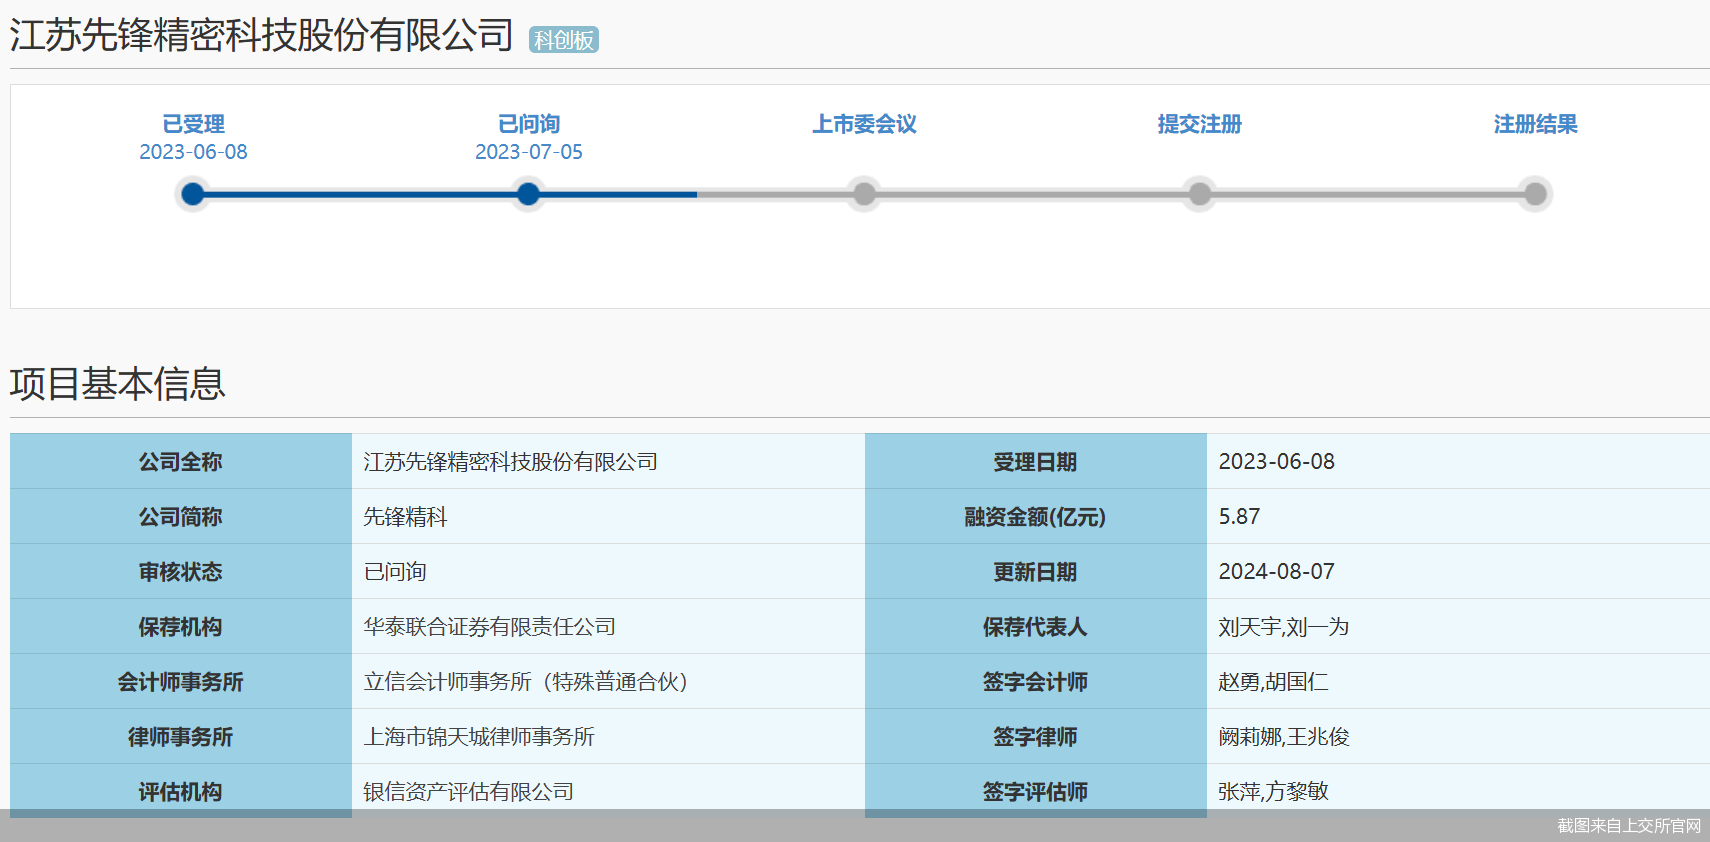This screenshot has height=842, width=1710.
Task: Click the value 阙莉娜,王兆俊
Action: (1284, 737)
